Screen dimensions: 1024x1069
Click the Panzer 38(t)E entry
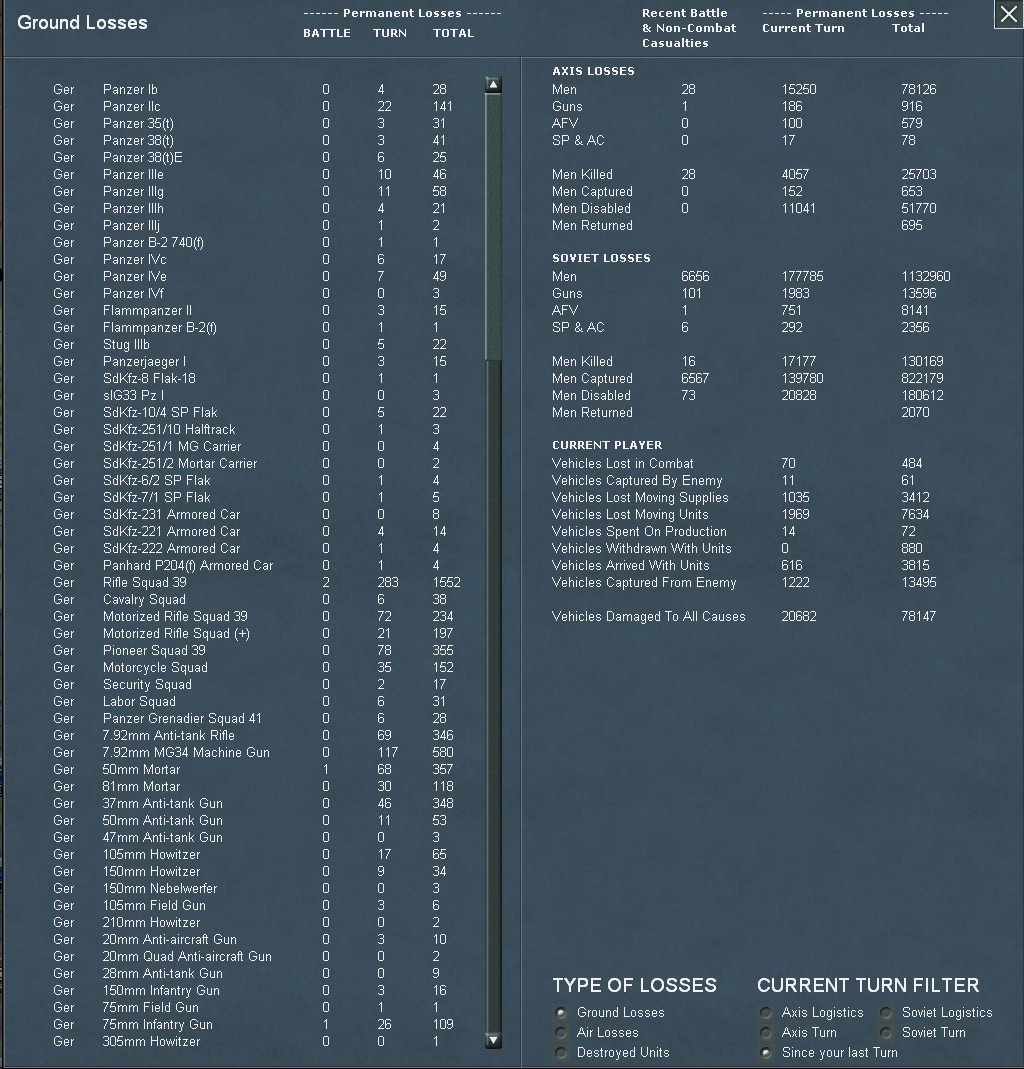[x=142, y=157]
